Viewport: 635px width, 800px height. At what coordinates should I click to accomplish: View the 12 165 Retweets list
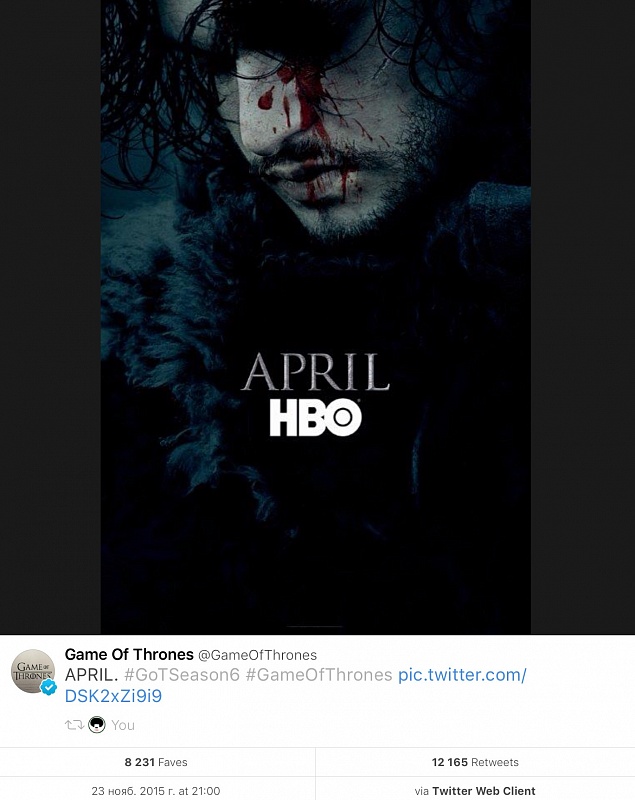coord(475,762)
